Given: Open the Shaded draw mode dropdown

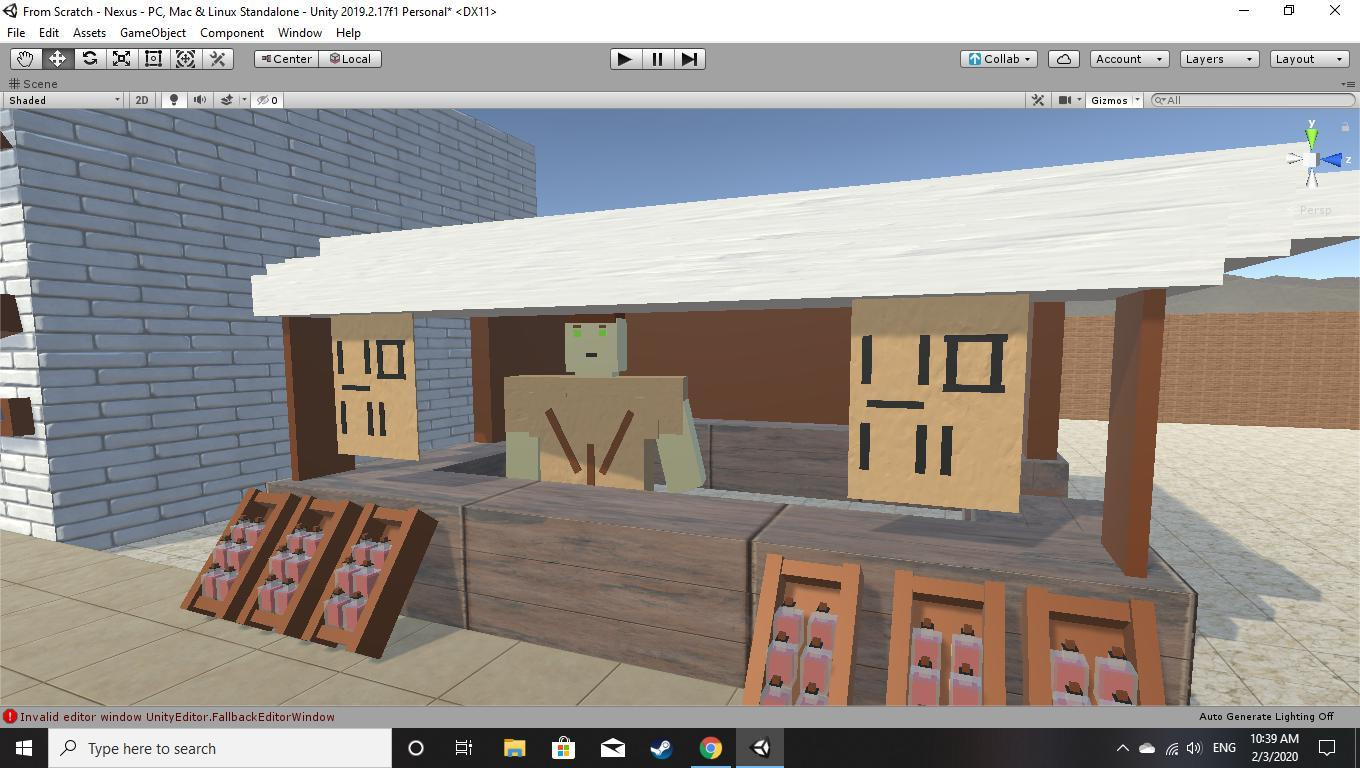Looking at the screenshot, I should coord(64,100).
